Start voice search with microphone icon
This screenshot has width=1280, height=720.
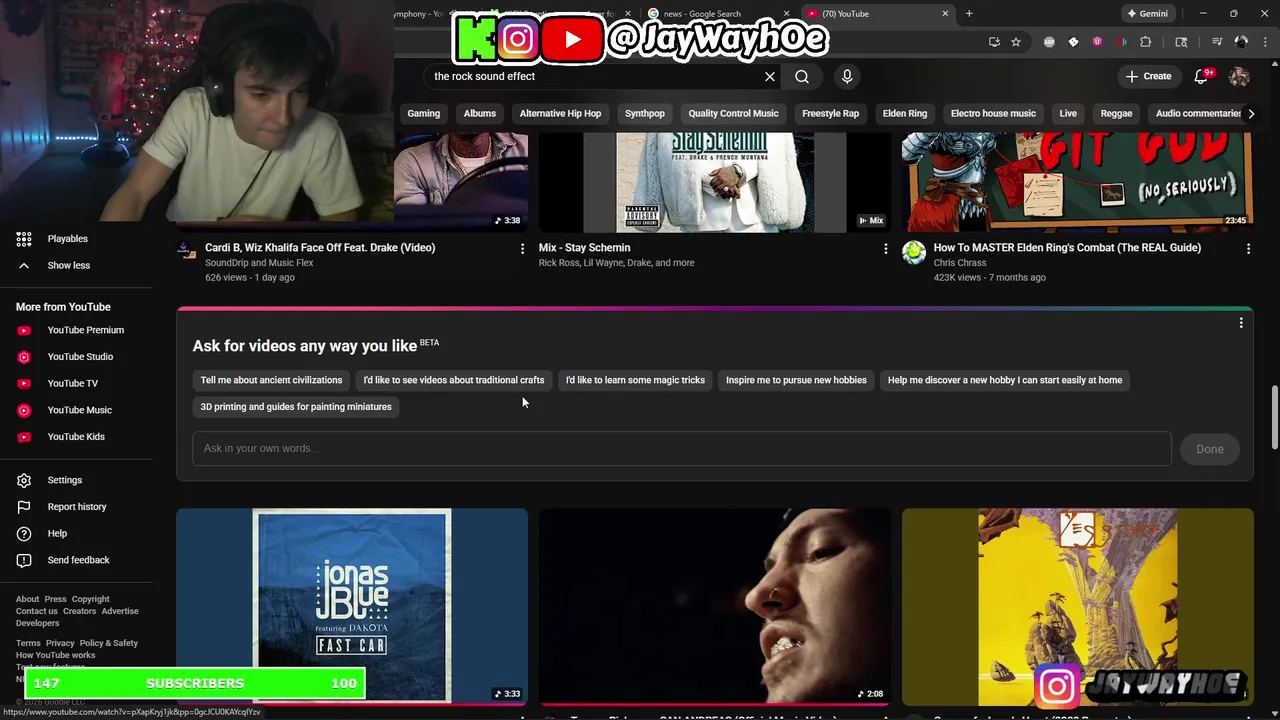tap(847, 76)
